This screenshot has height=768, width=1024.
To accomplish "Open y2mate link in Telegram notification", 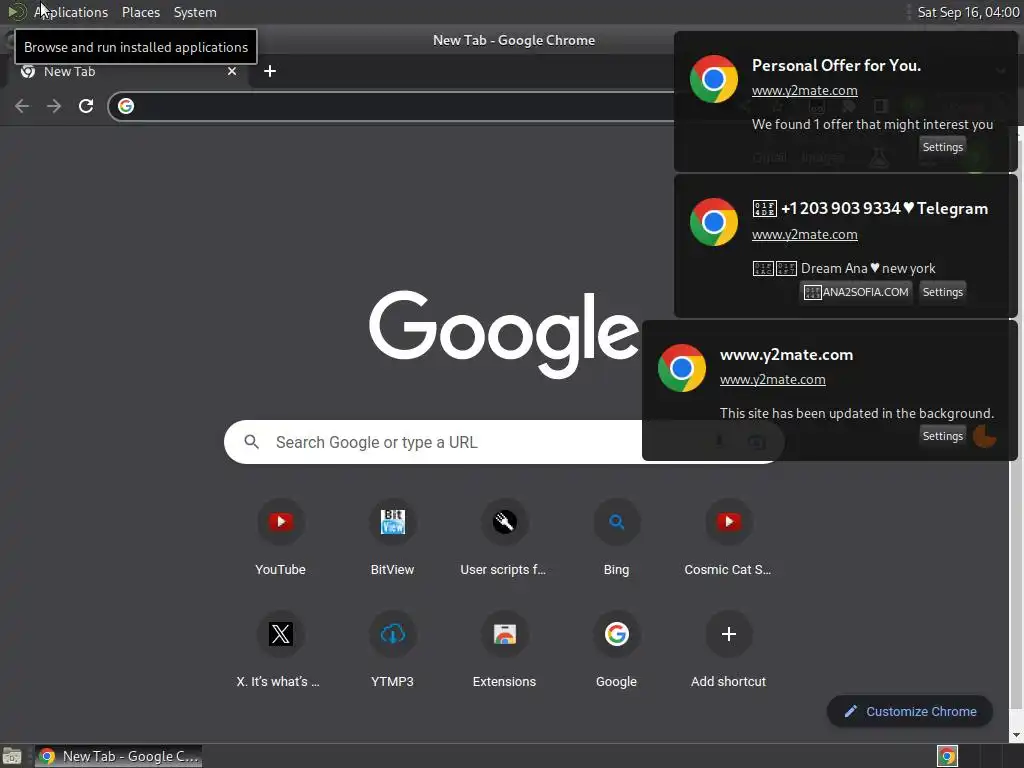I will tap(805, 234).
